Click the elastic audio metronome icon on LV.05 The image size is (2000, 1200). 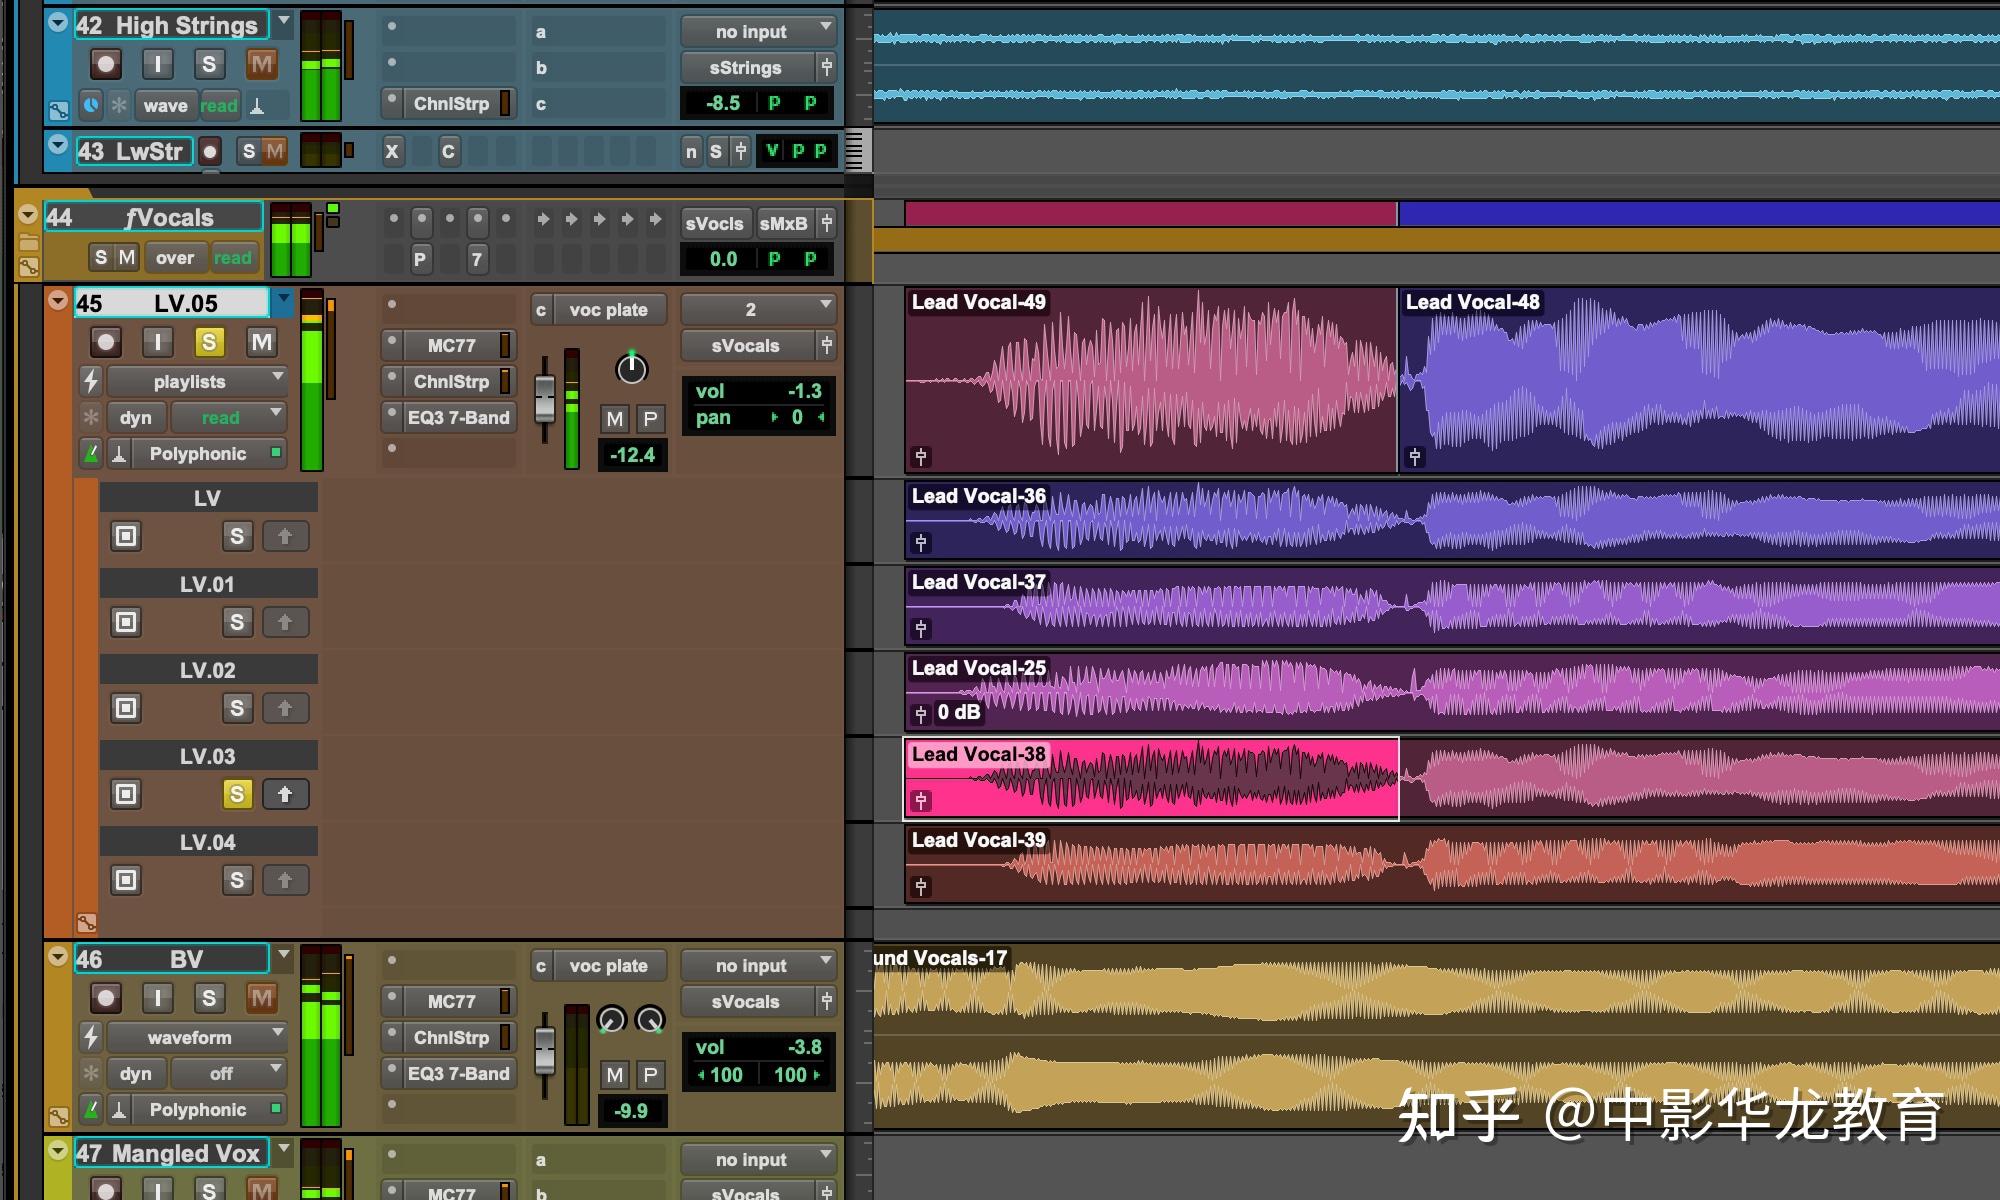pos(91,454)
